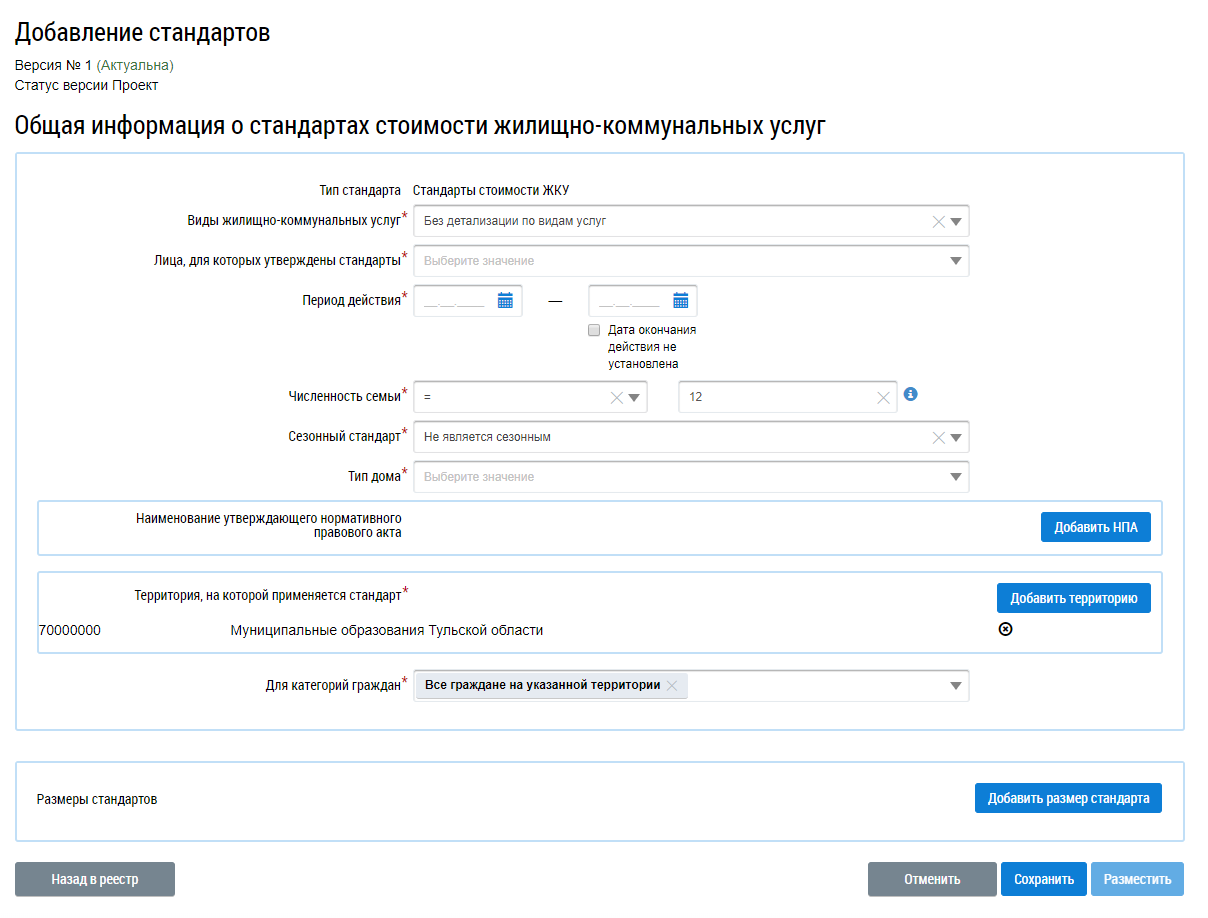Open the start date calendar picker

coord(505,301)
